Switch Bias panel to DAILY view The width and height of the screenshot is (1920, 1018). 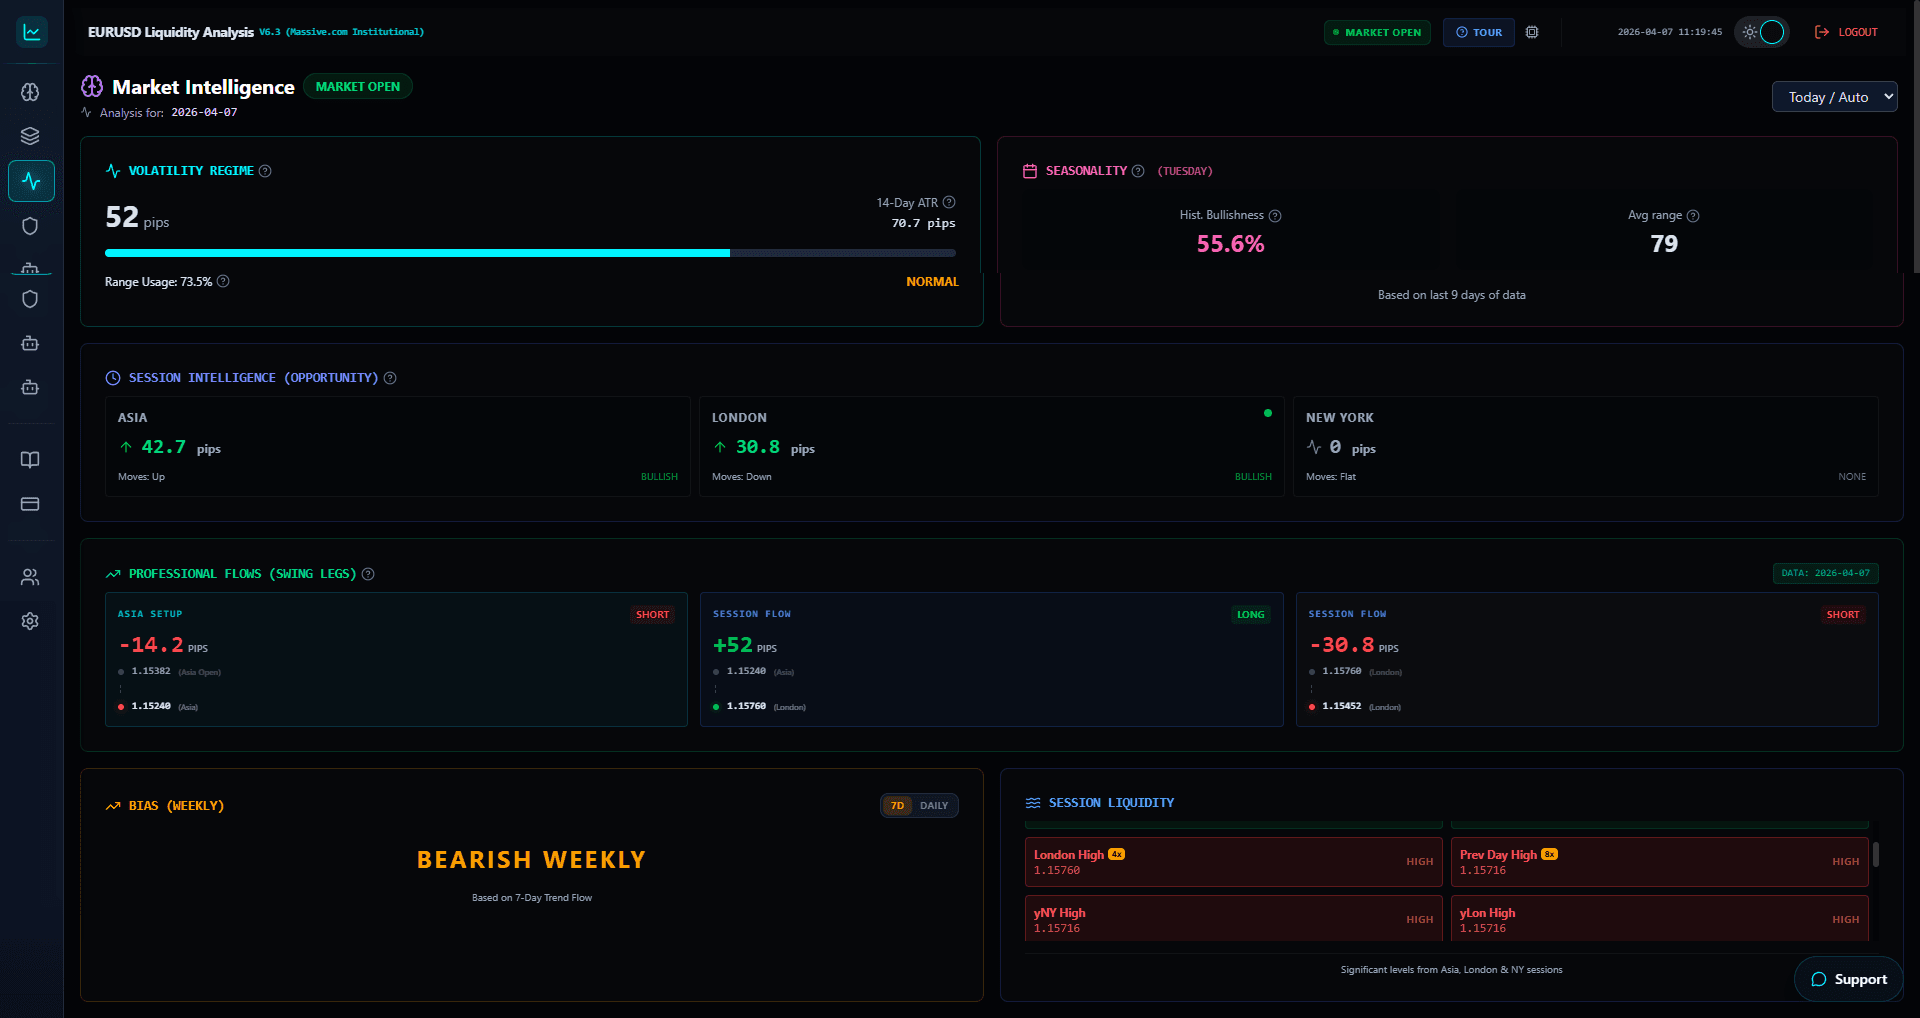934,805
